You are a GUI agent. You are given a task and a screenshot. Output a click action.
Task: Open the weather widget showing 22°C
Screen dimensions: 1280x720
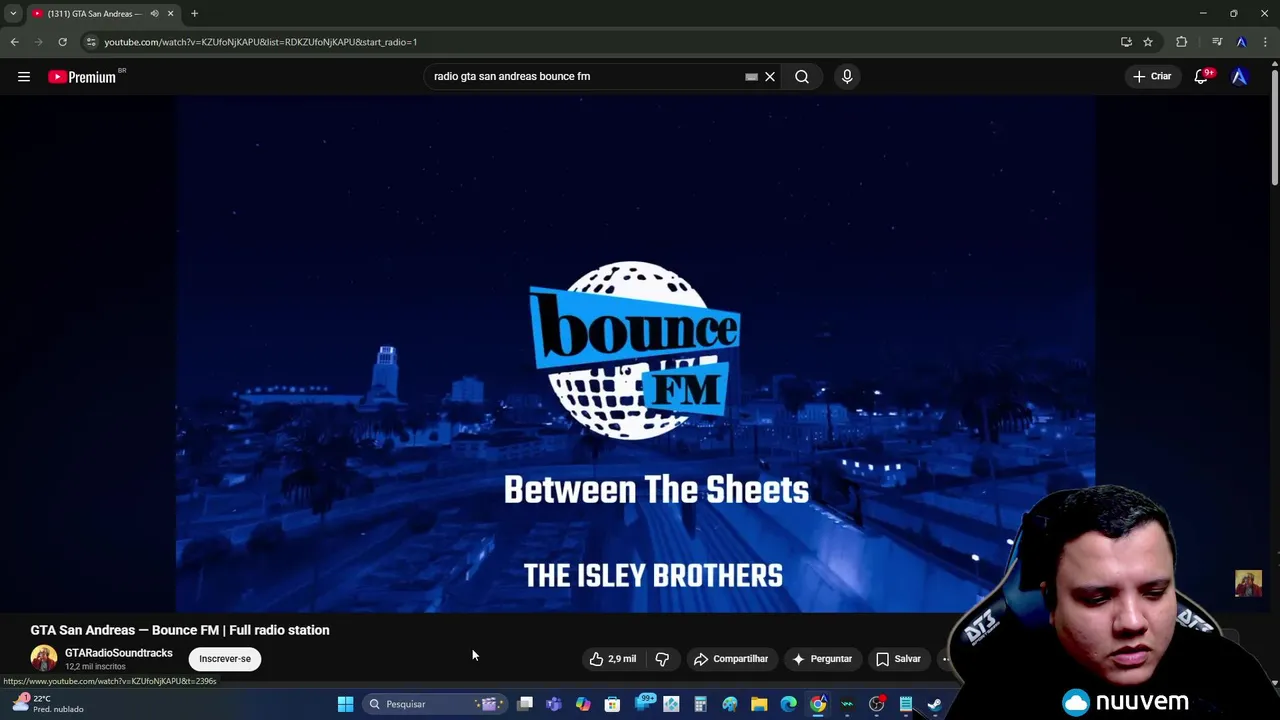(x=46, y=704)
